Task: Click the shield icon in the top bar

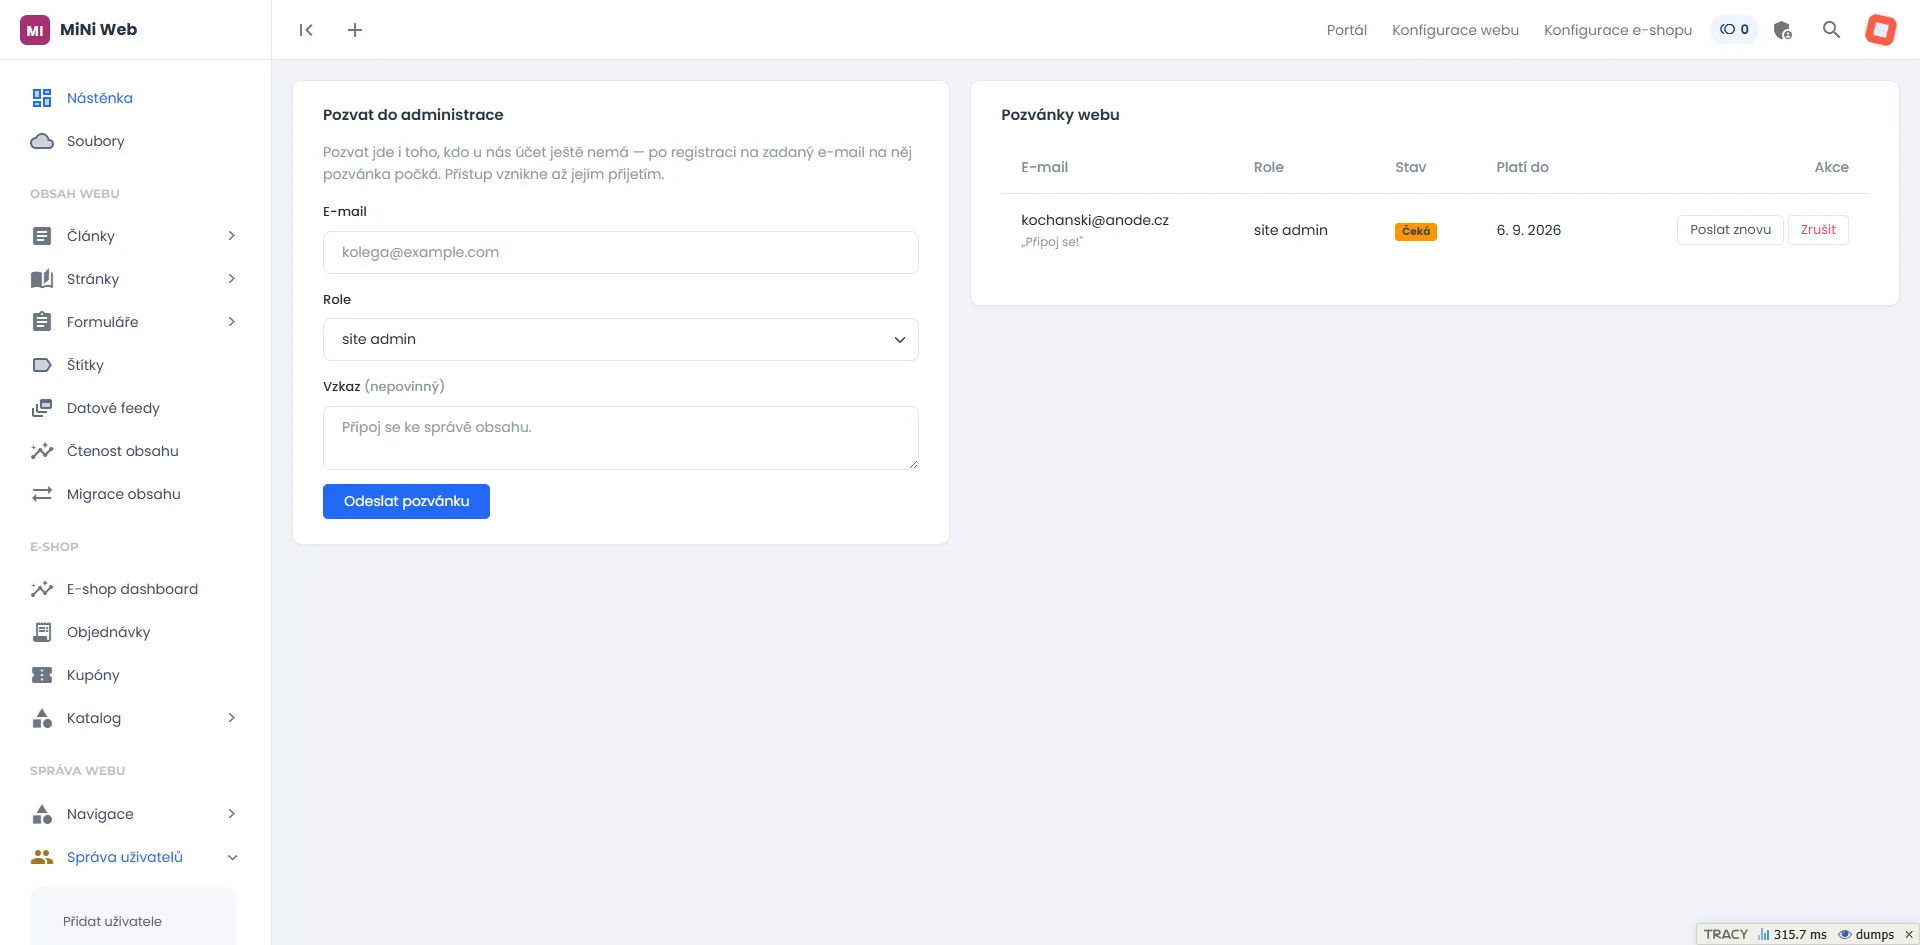Action: pyautogui.click(x=1782, y=30)
